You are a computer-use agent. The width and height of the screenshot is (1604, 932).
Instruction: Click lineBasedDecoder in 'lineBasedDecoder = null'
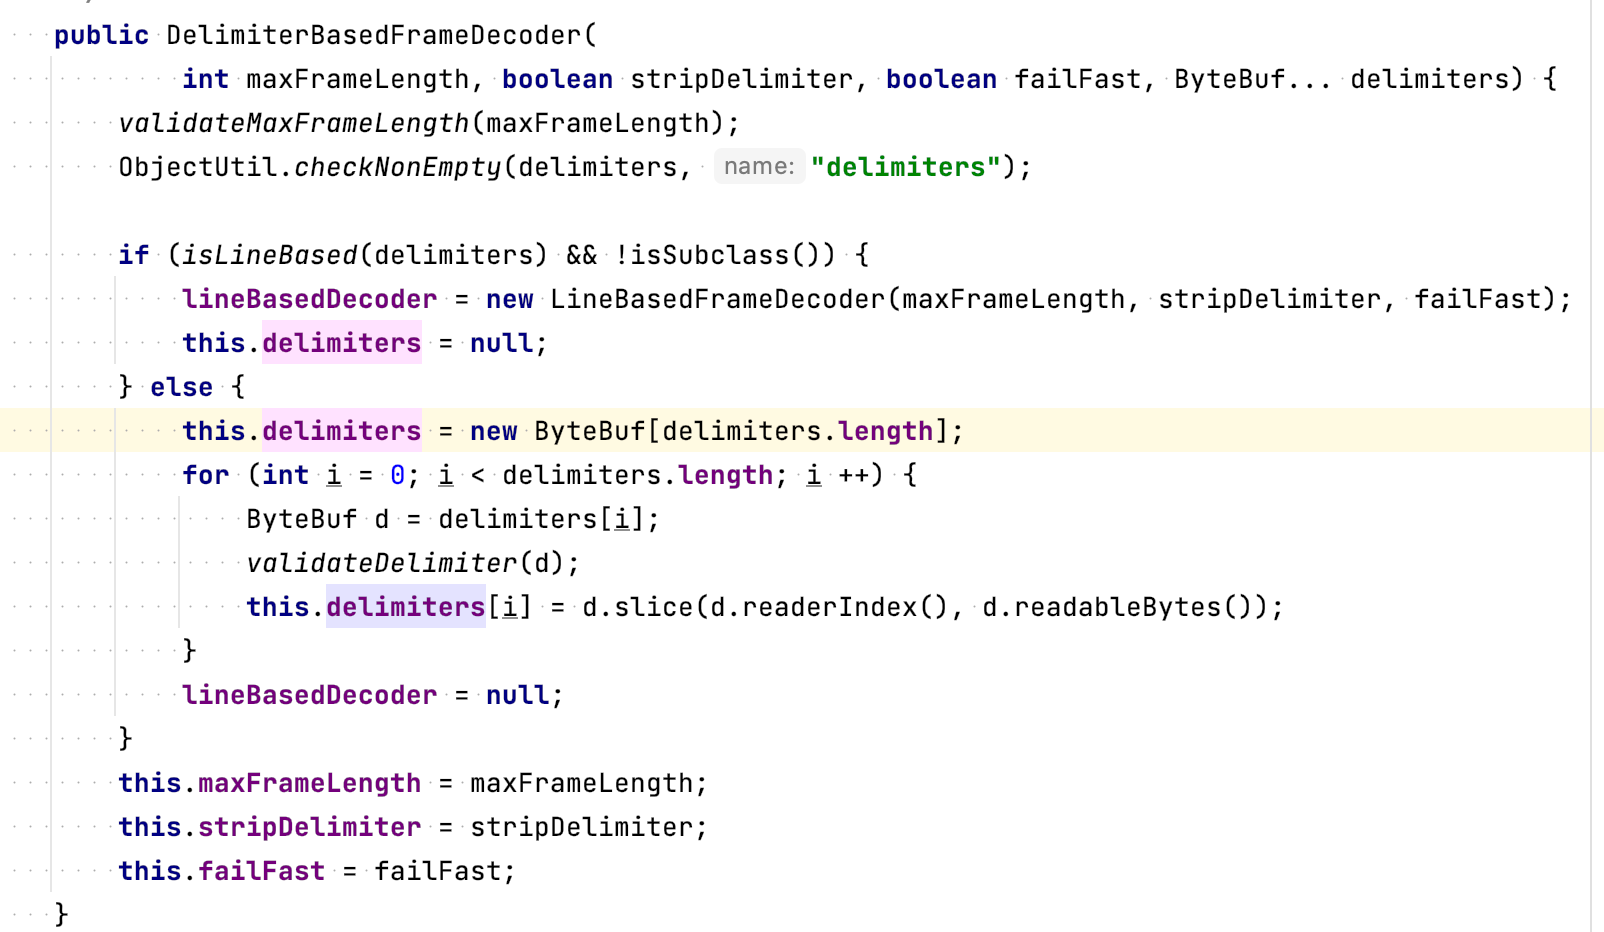click(x=309, y=695)
